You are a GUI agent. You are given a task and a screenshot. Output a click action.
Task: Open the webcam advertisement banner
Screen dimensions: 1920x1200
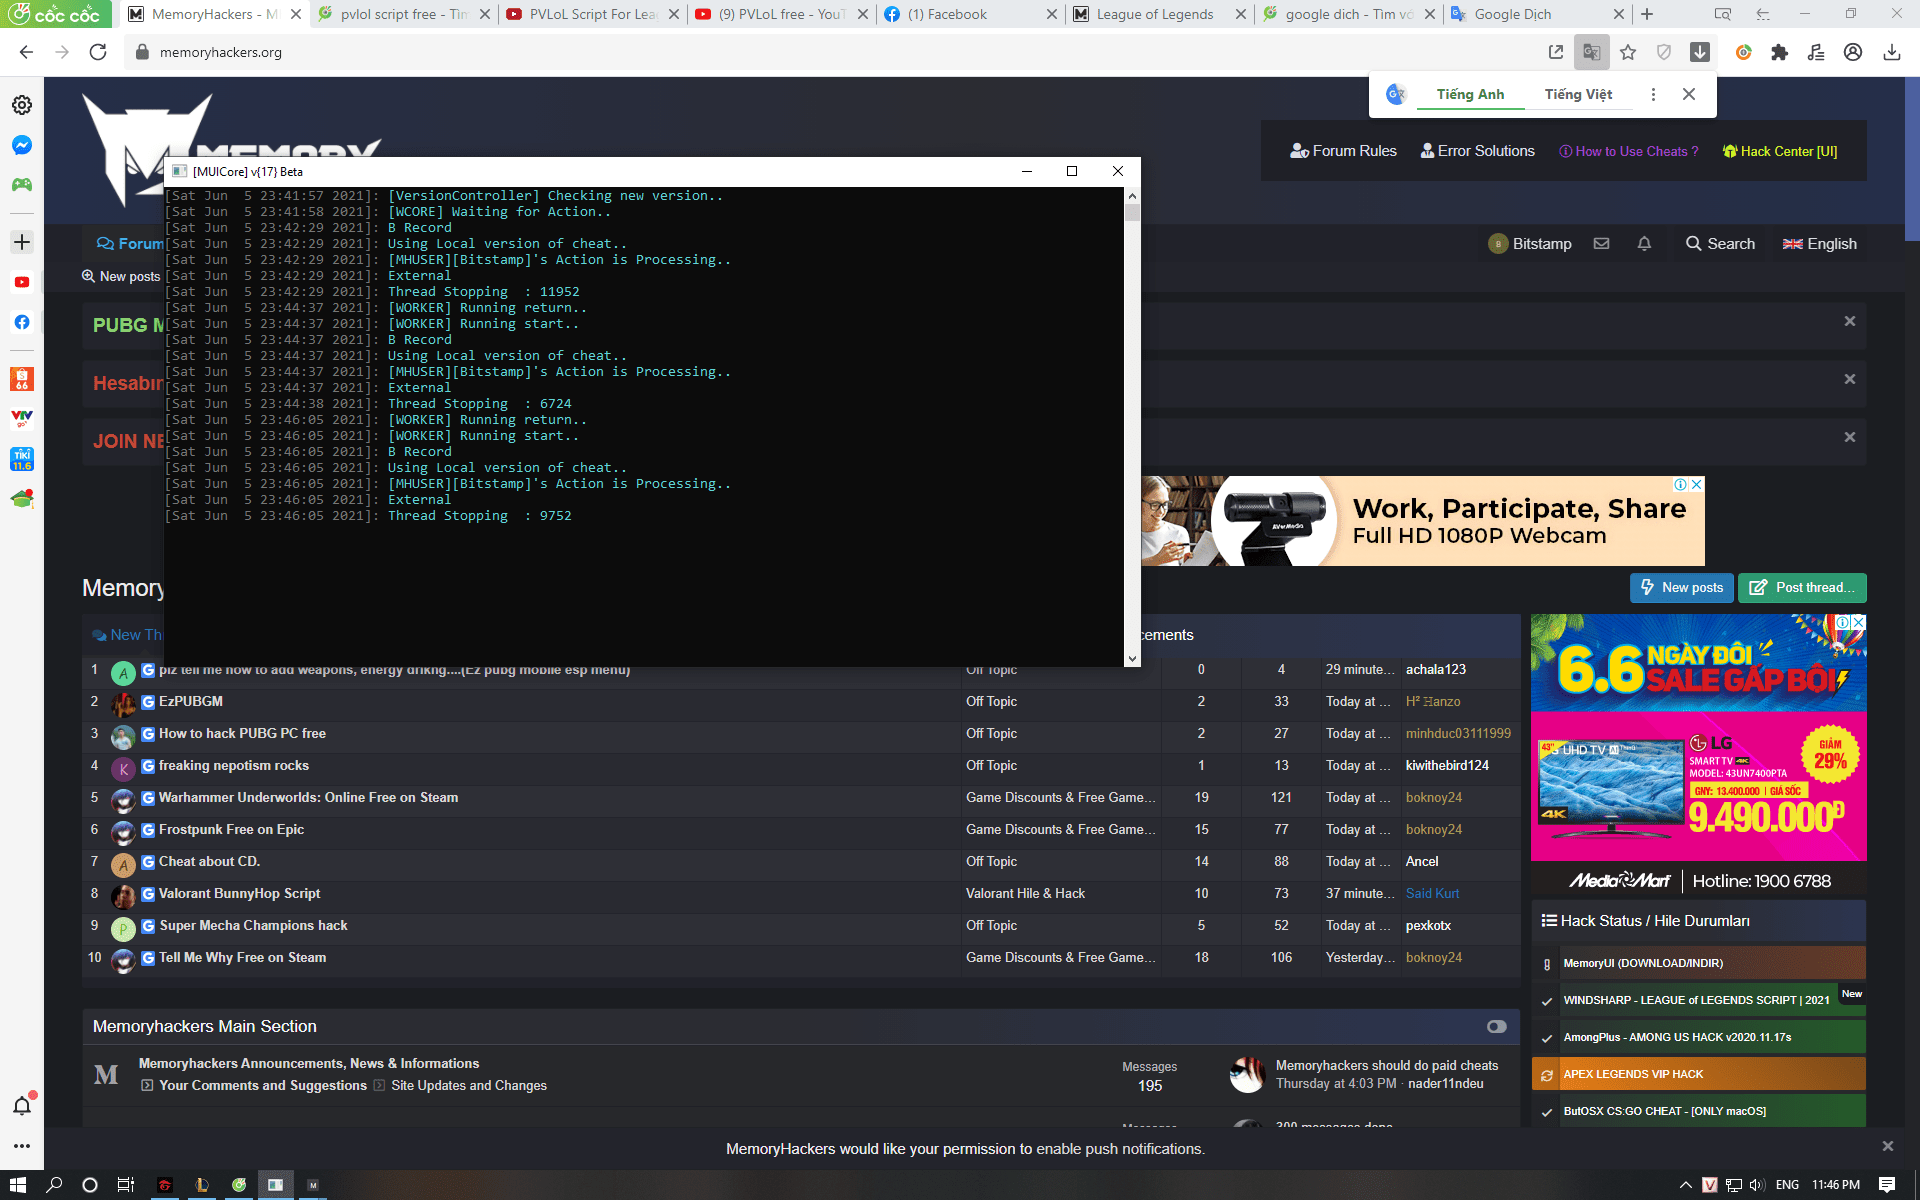tap(1422, 521)
